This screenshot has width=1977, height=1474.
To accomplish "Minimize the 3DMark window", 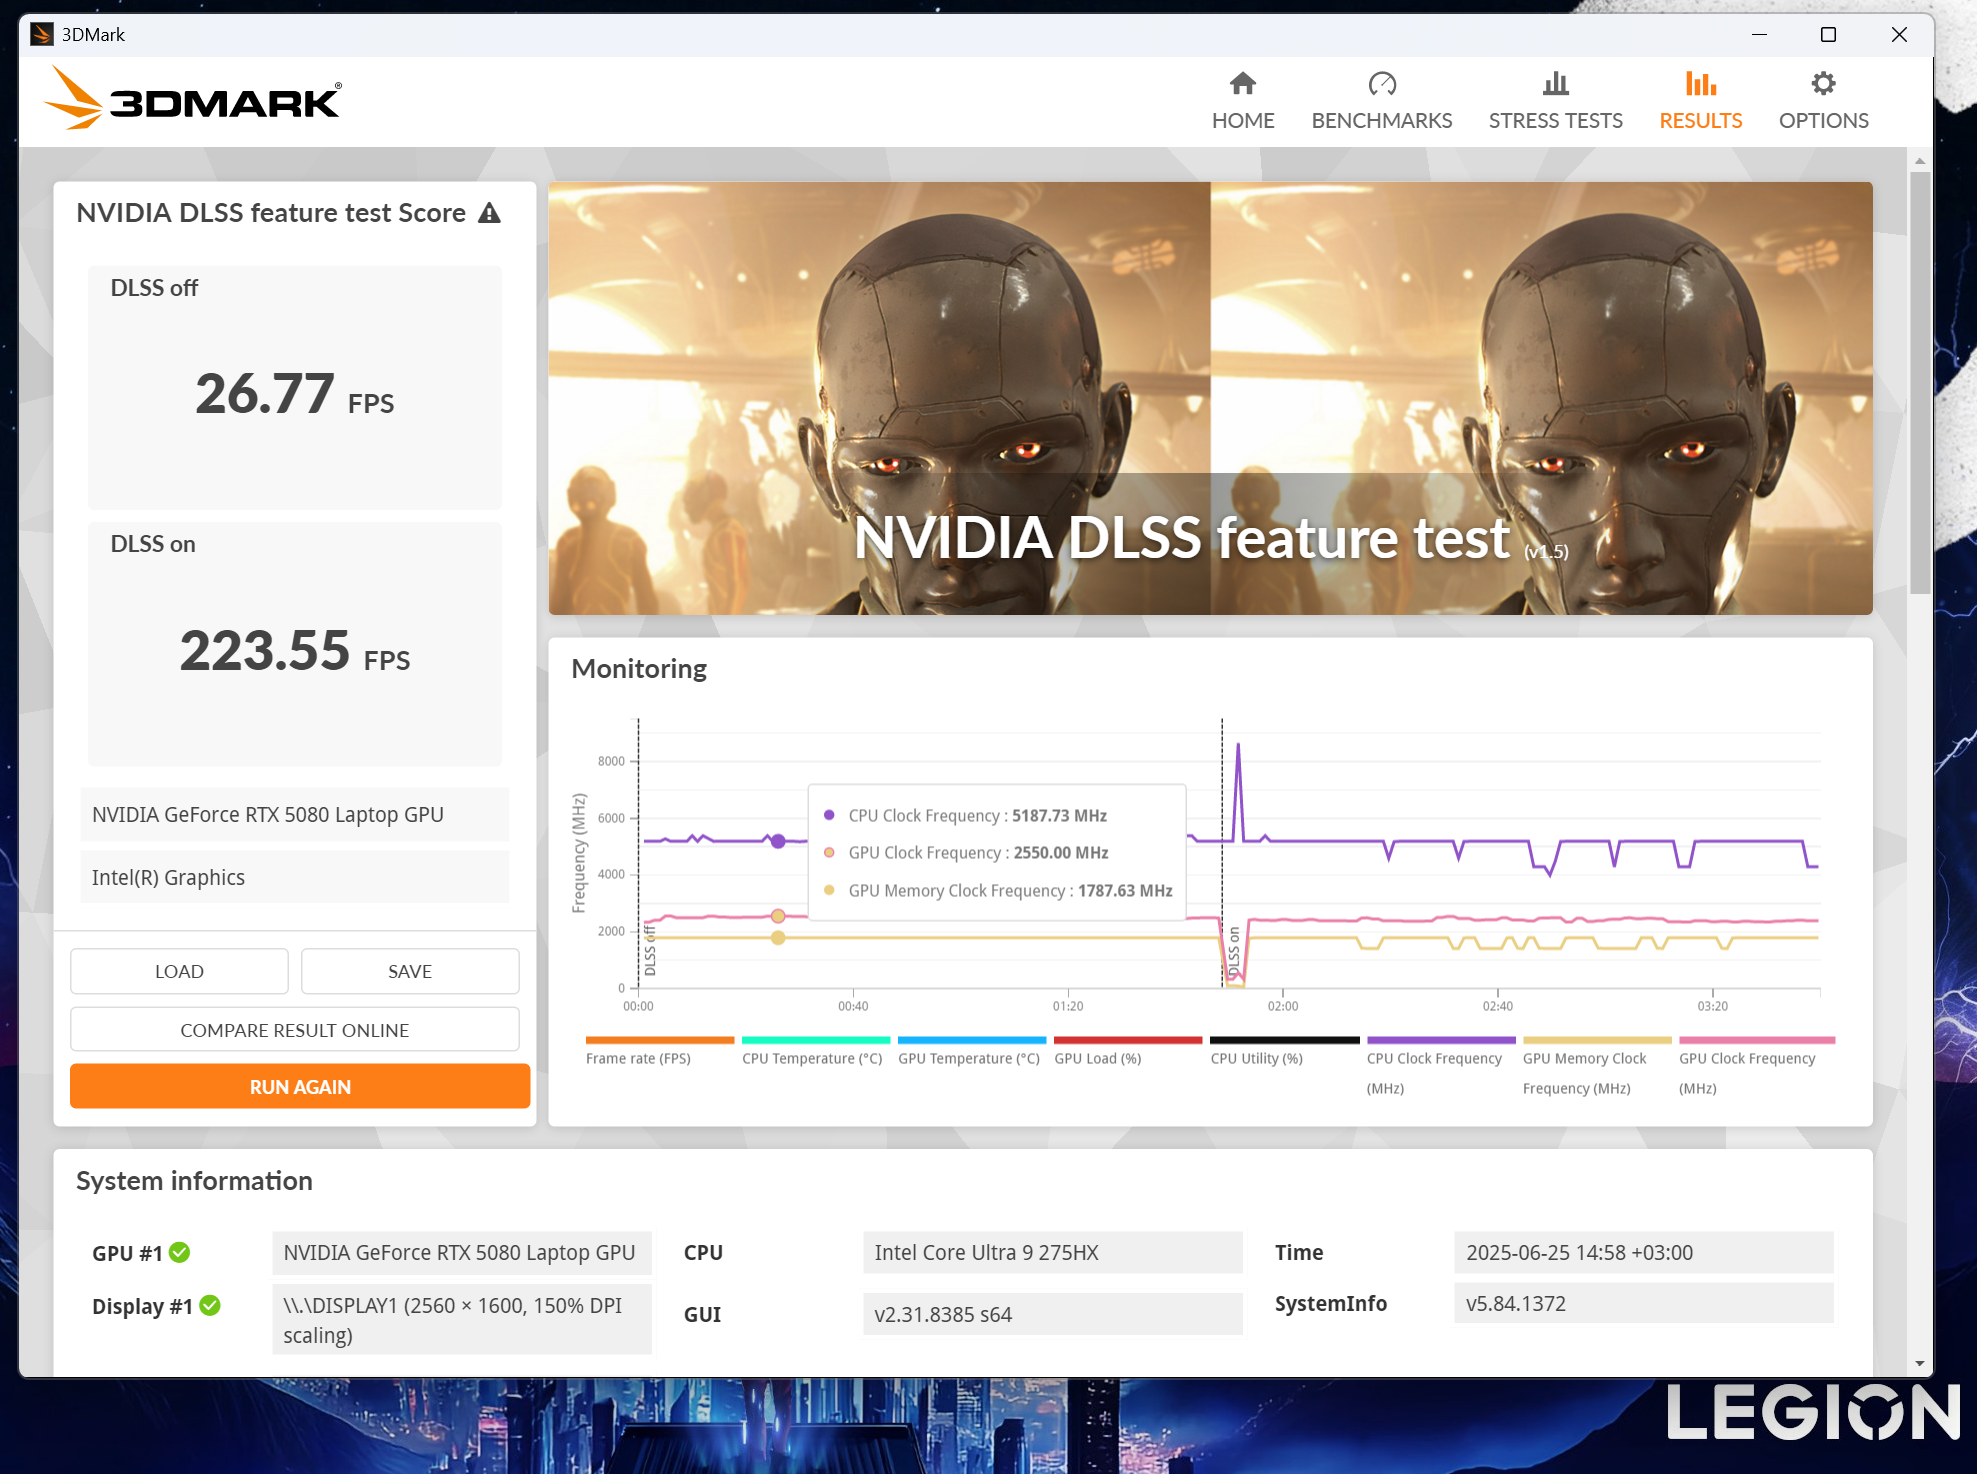I will pyautogui.click(x=1759, y=35).
